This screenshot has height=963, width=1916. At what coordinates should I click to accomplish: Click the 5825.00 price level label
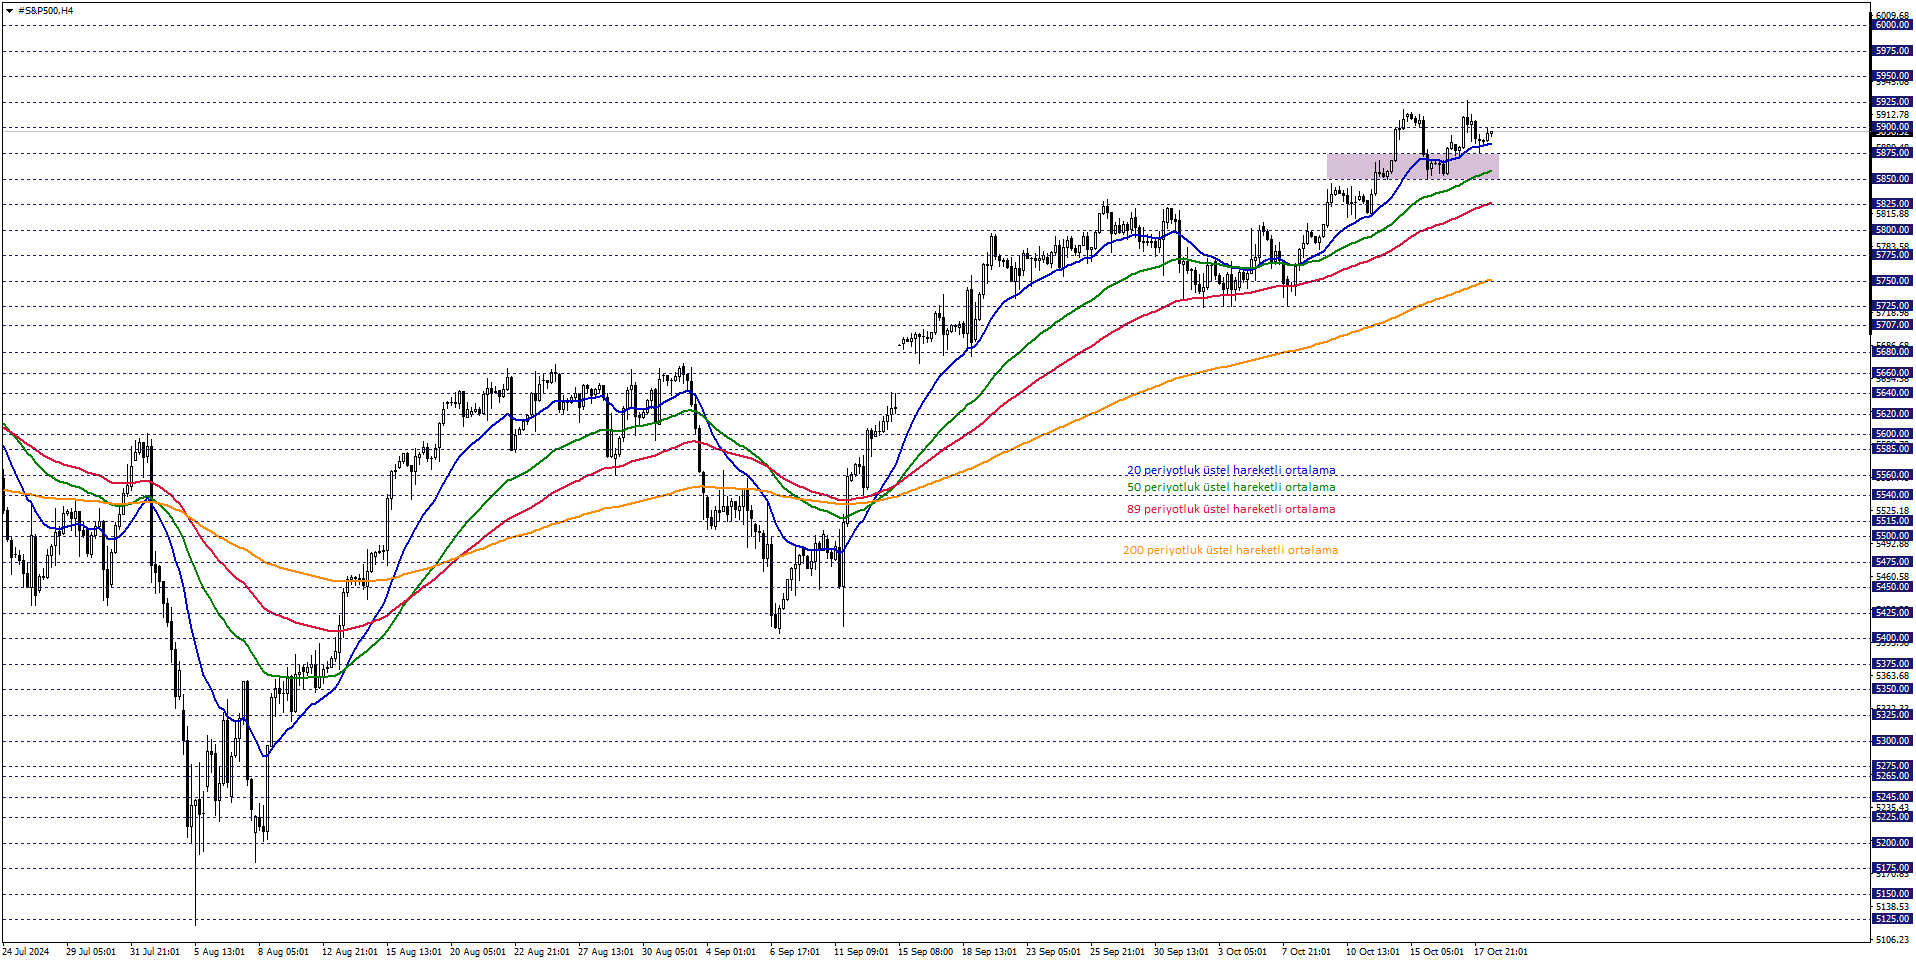(1892, 204)
